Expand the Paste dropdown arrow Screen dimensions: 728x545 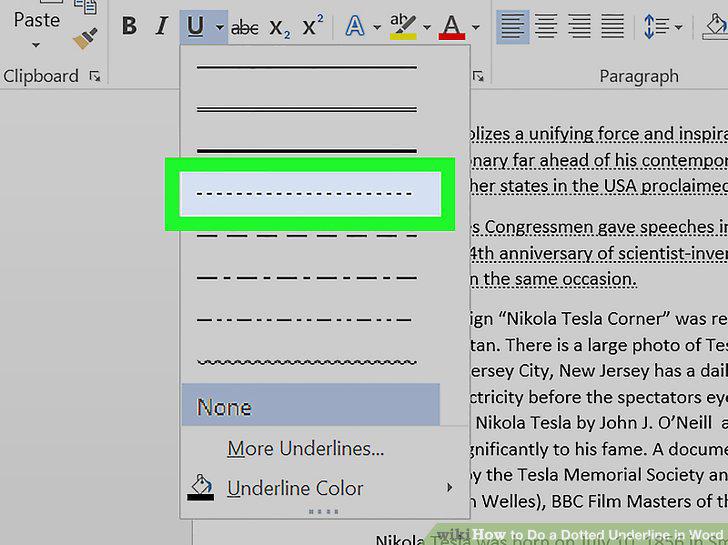[36, 45]
